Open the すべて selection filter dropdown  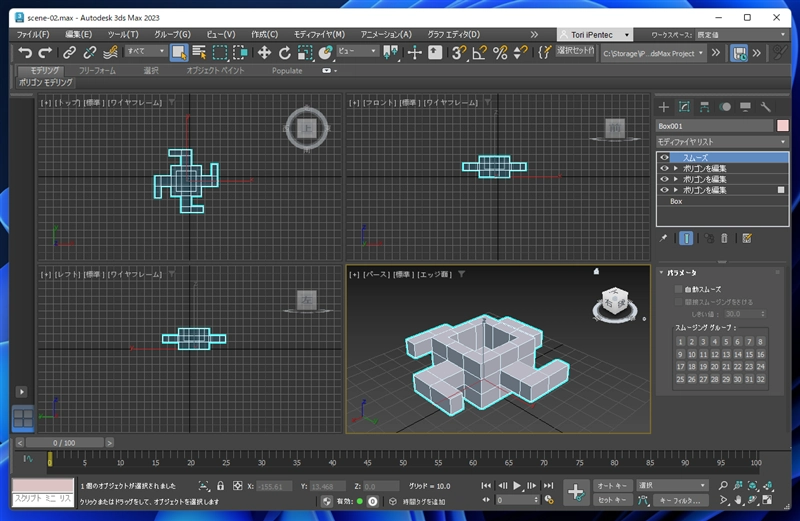(x=146, y=51)
